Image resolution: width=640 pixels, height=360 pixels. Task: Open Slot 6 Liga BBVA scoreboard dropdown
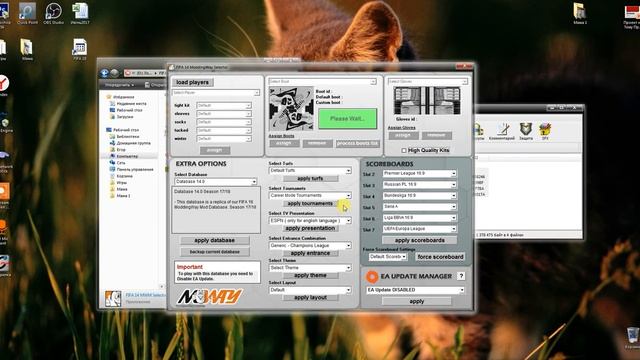pos(419,218)
